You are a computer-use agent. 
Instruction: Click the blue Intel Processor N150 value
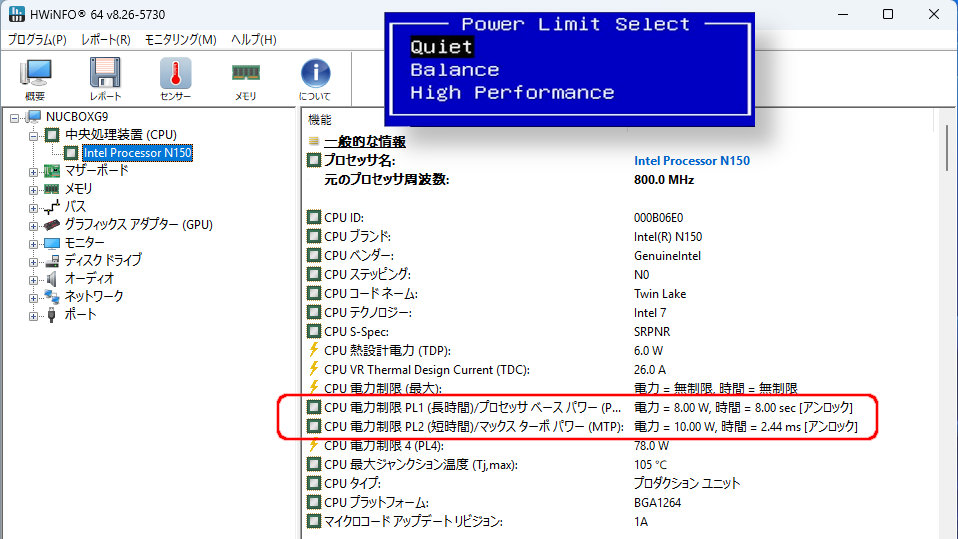click(x=692, y=161)
